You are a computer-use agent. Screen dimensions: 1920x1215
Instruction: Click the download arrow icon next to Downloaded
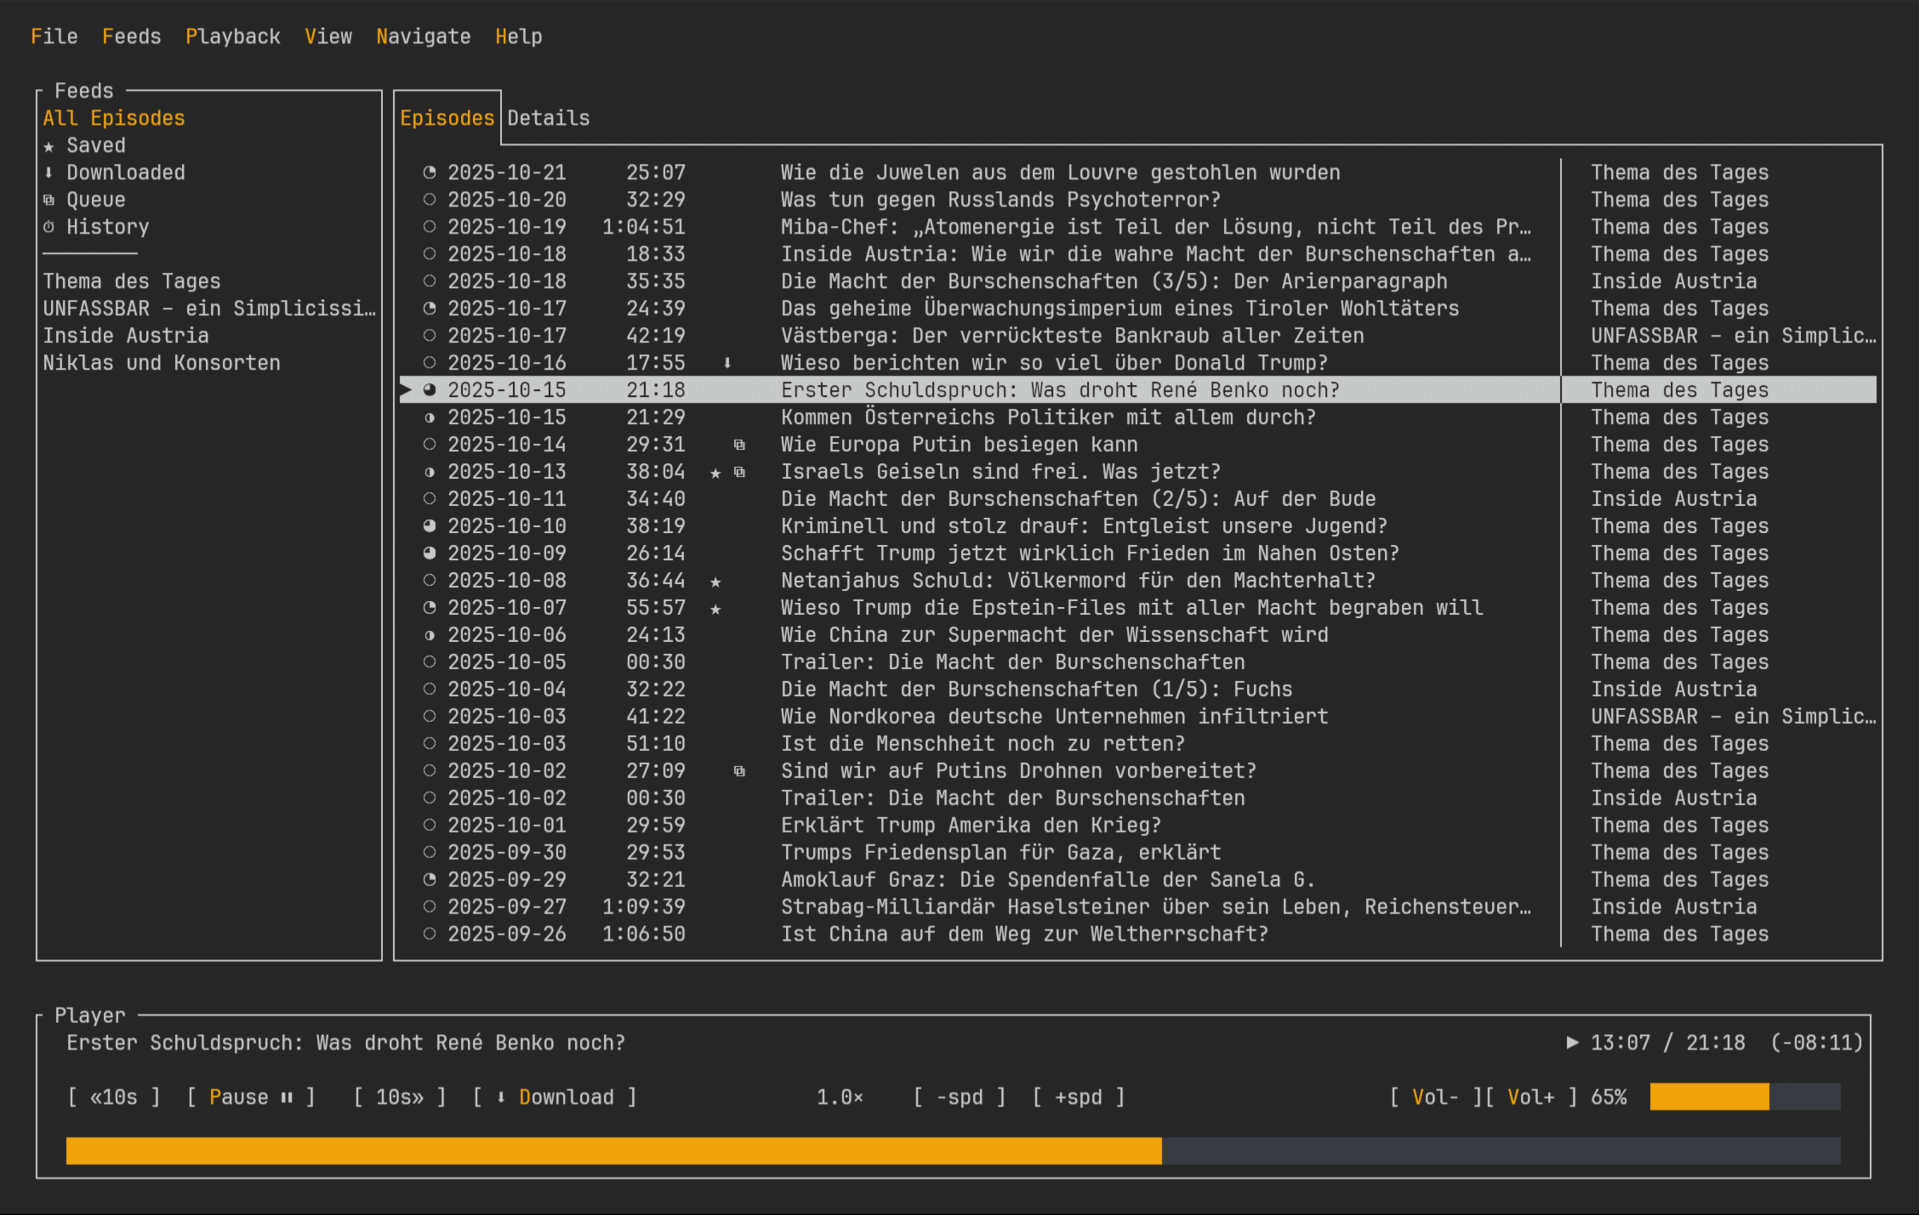click(49, 172)
